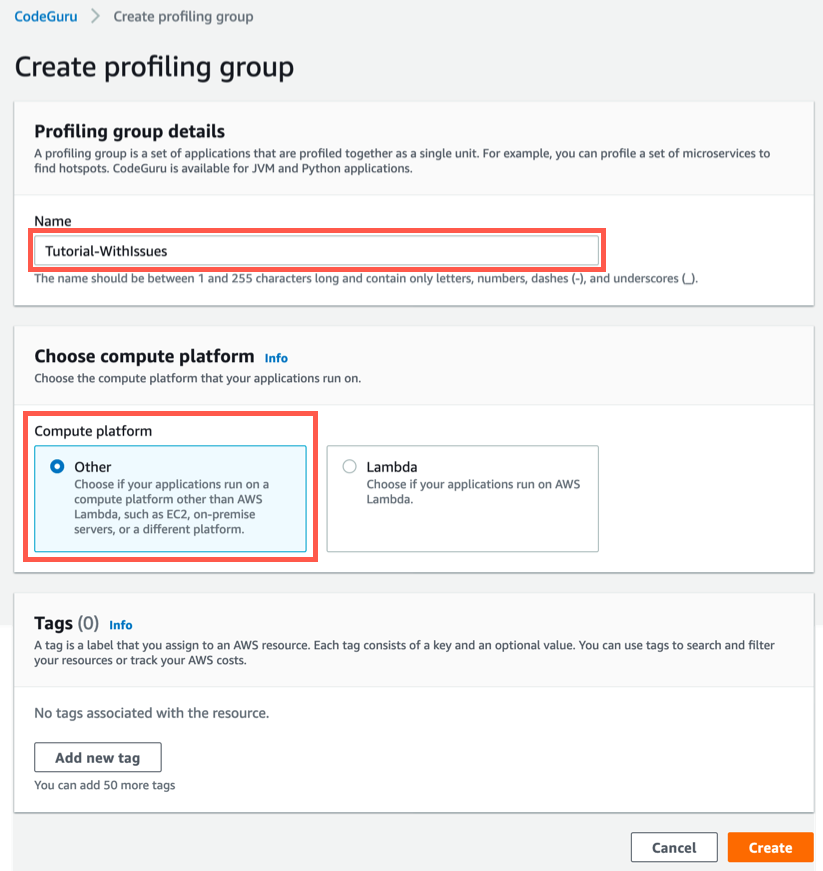
Task: Click the highlighted Other option card
Action: pyautogui.click(x=170, y=498)
